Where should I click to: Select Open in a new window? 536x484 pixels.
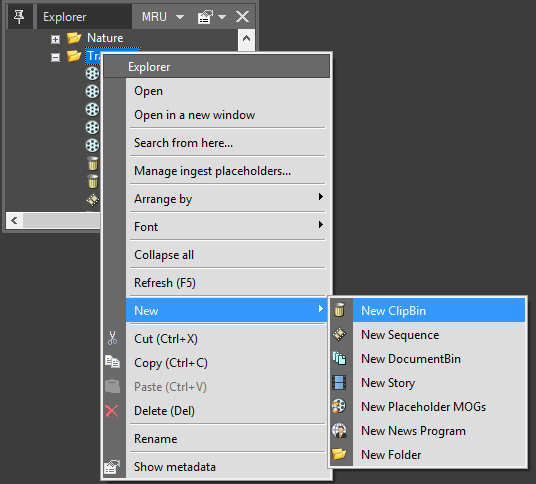coord(195,115)
